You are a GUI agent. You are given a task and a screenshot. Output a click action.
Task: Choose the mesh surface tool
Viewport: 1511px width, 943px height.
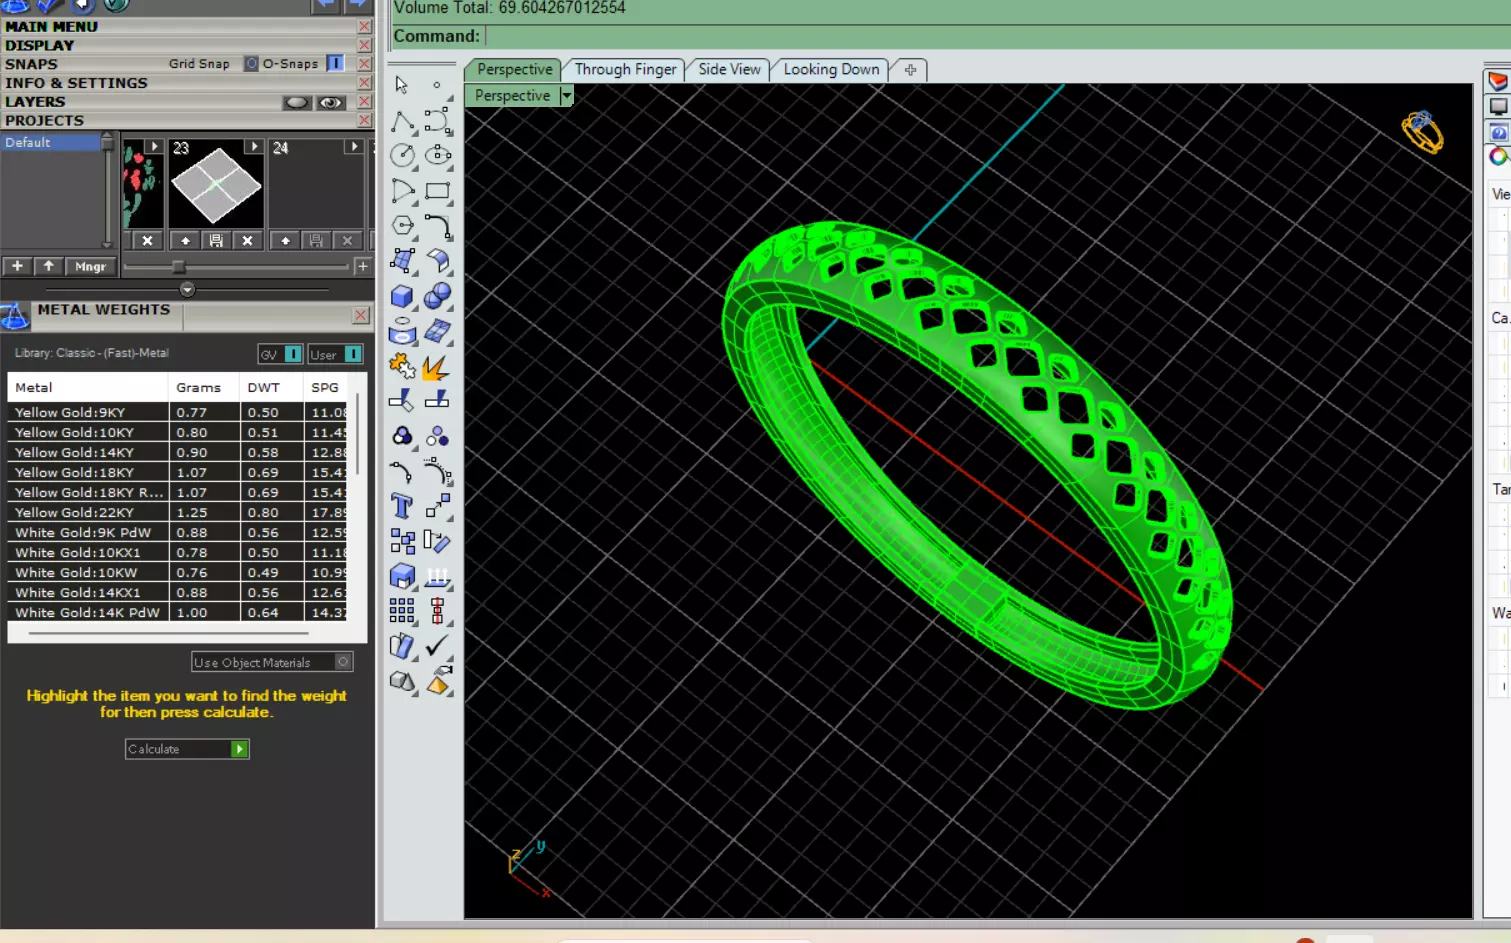437,331
